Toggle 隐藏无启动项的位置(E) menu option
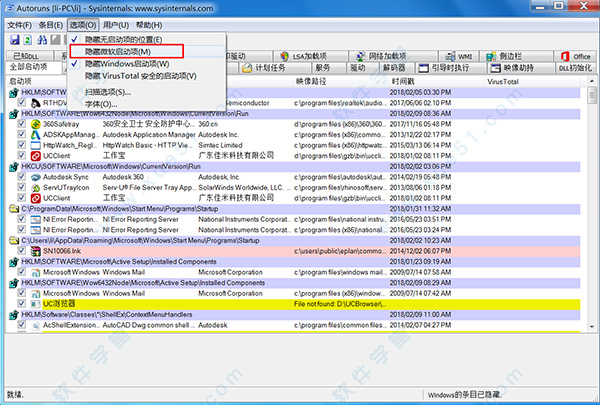The height and width of the screenshot is (405, 600). [147, 39]
